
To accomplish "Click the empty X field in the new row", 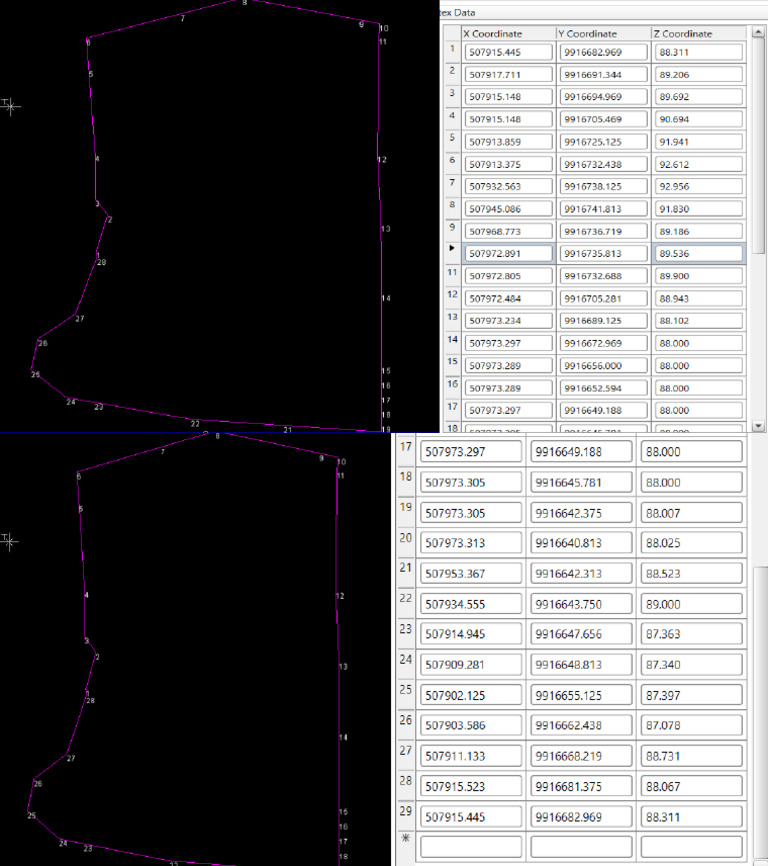I will click(x=471, y=846).
